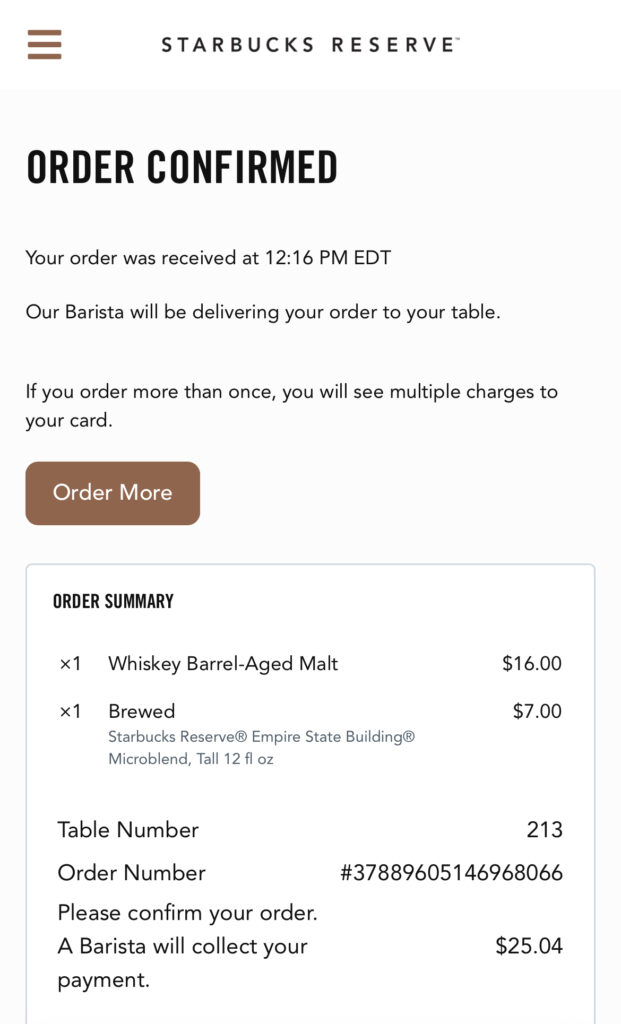621x1024 pixels.
Task: Click the Please confirm your order text
Action: coord(187,912)
